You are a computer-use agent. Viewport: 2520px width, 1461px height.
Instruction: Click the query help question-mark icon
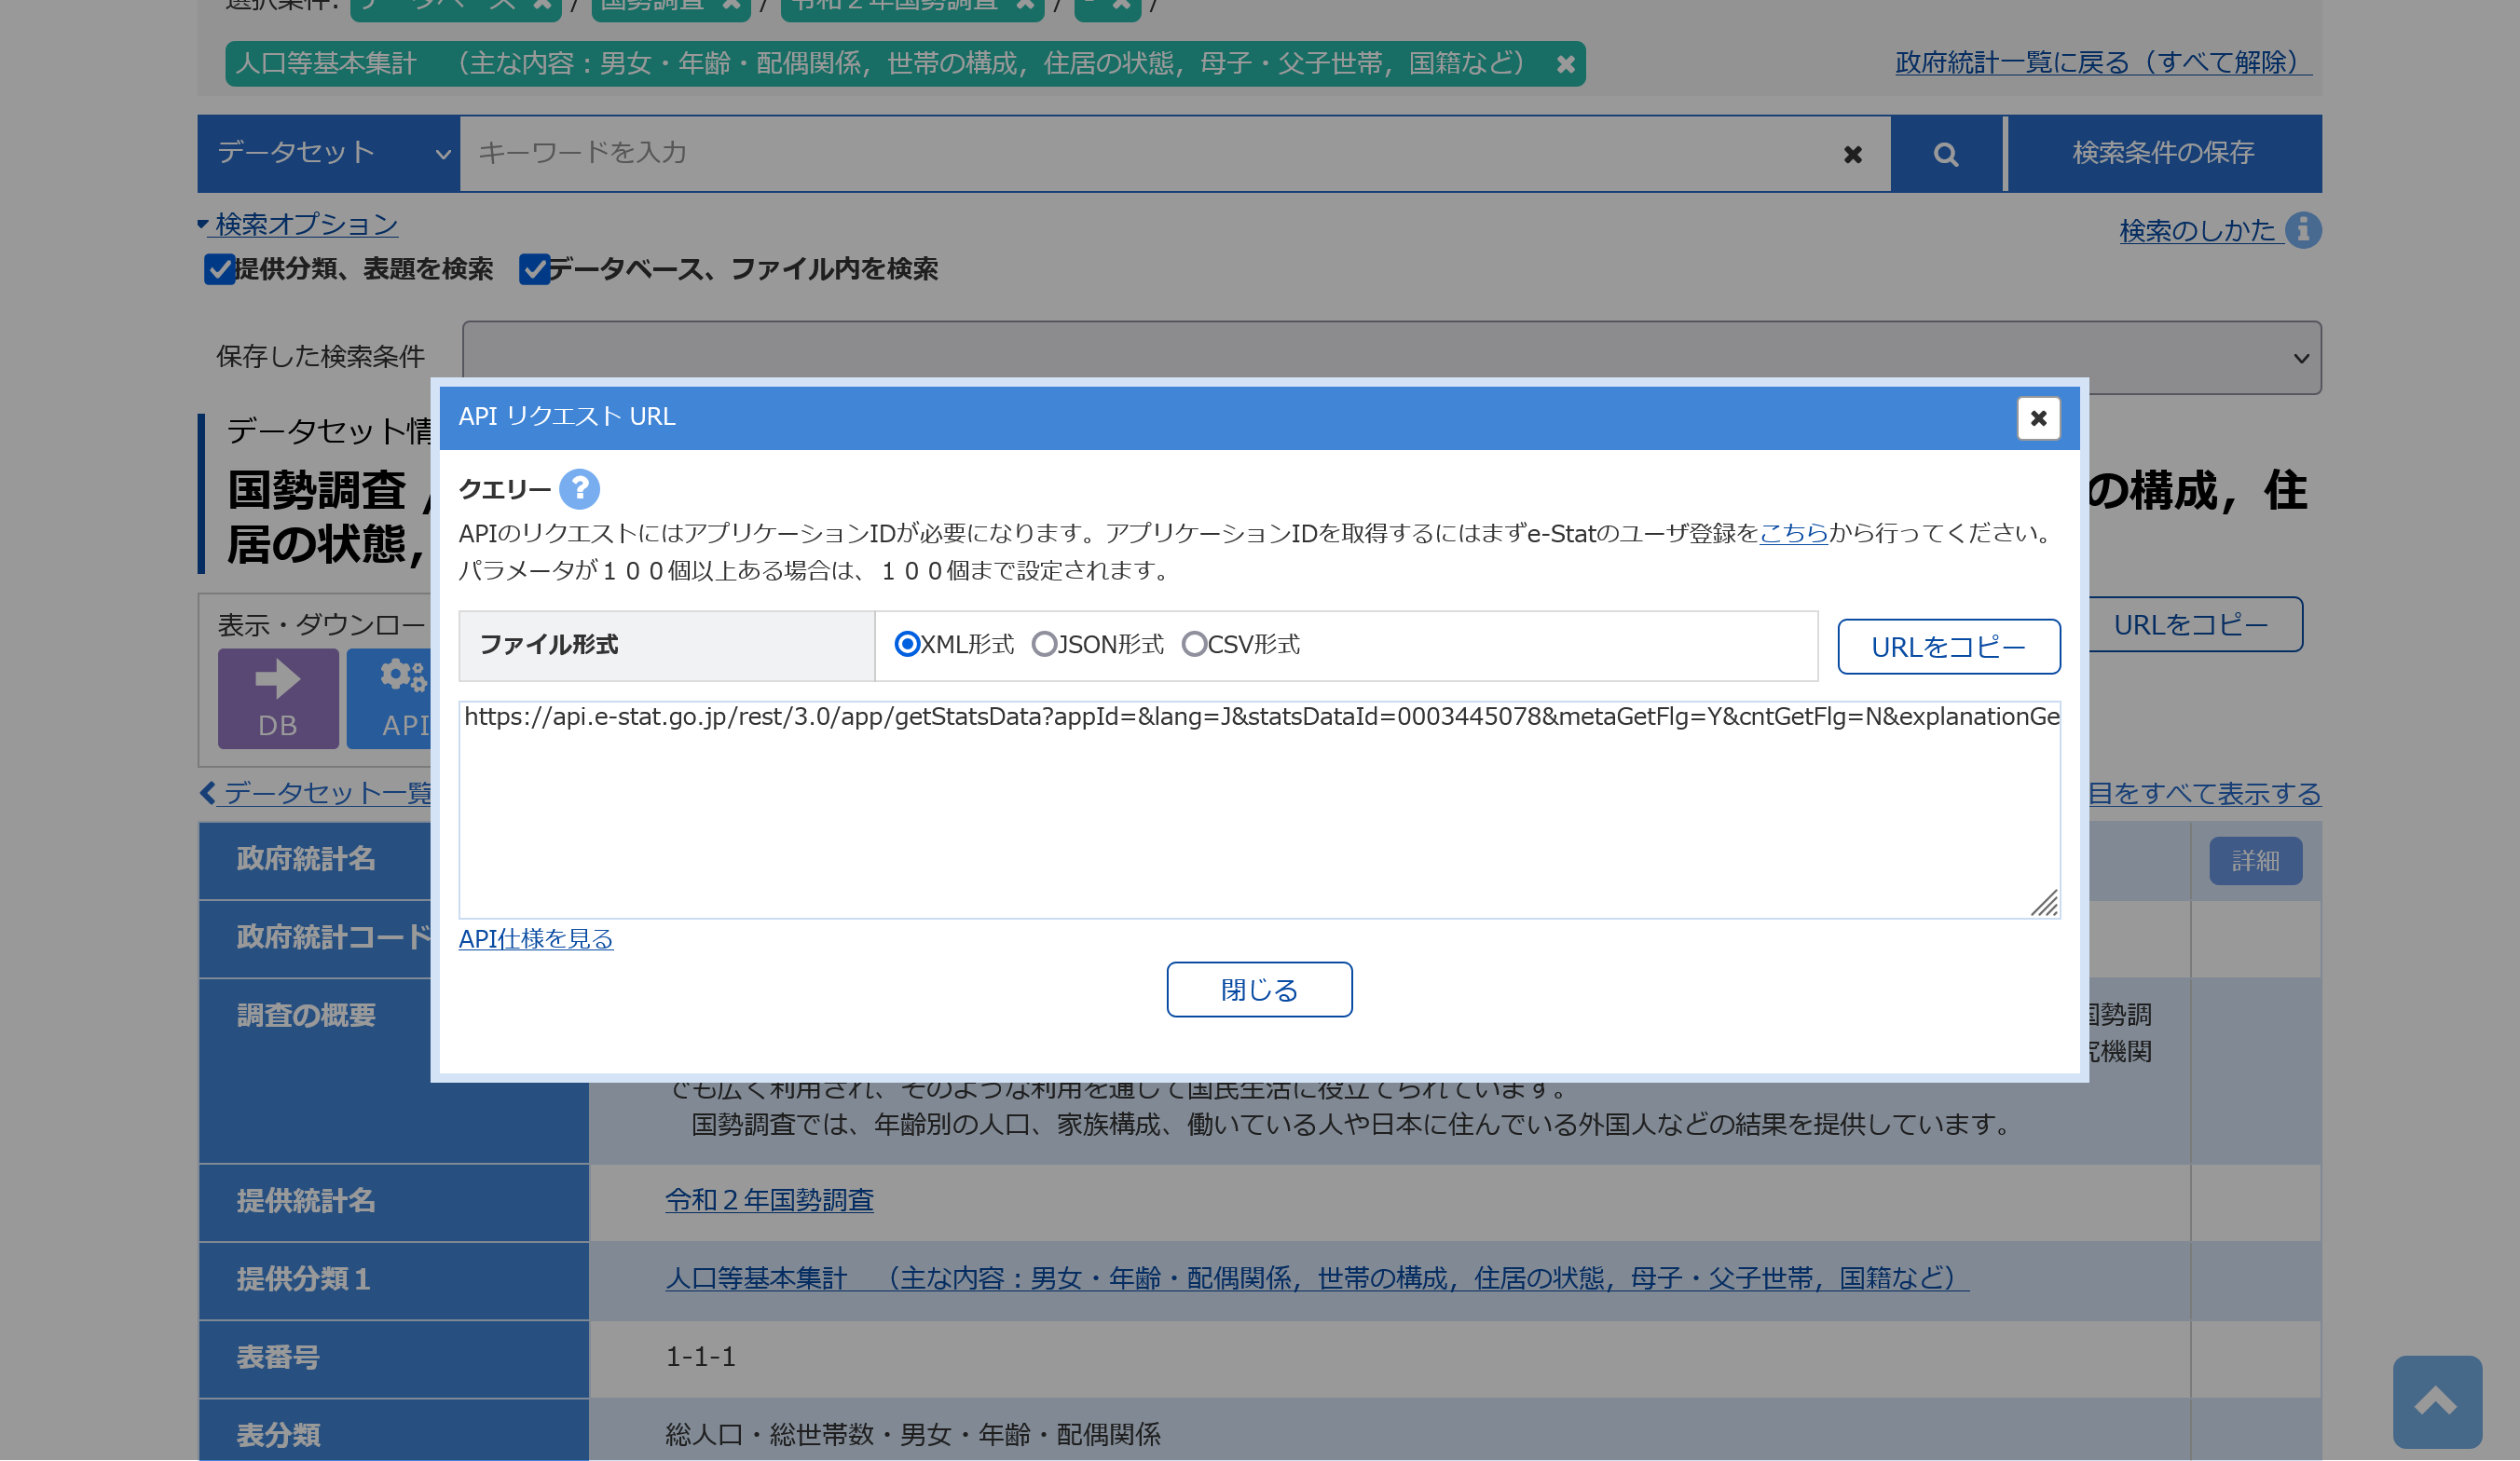coord(579,489)
